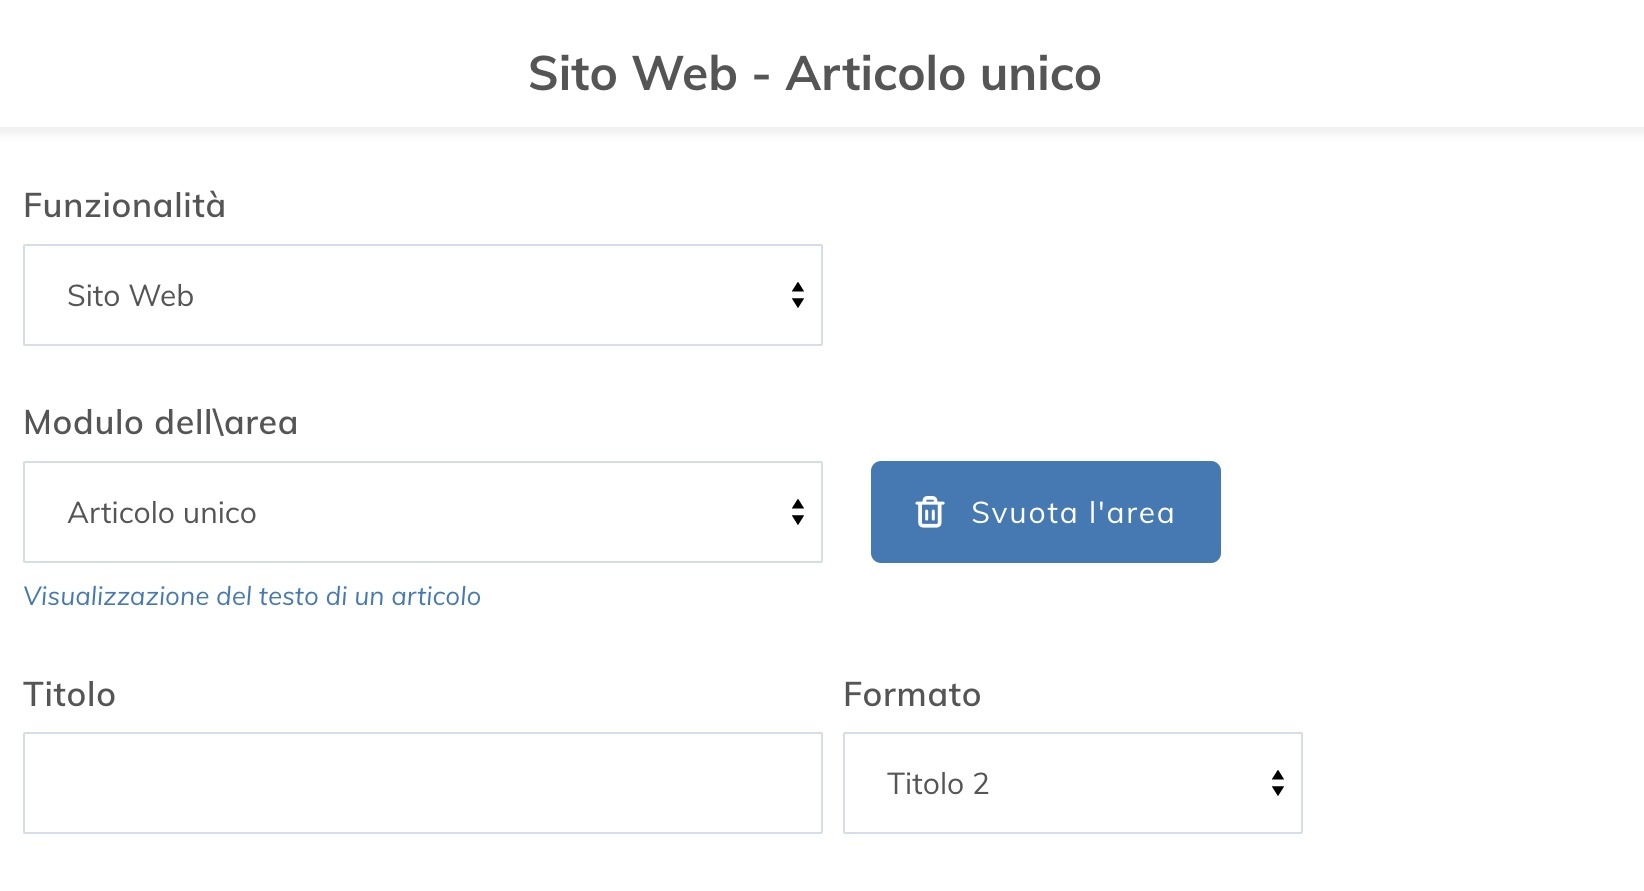Click the up-down arrows on Titolo 2 selector

click(x=1277, y=783)
